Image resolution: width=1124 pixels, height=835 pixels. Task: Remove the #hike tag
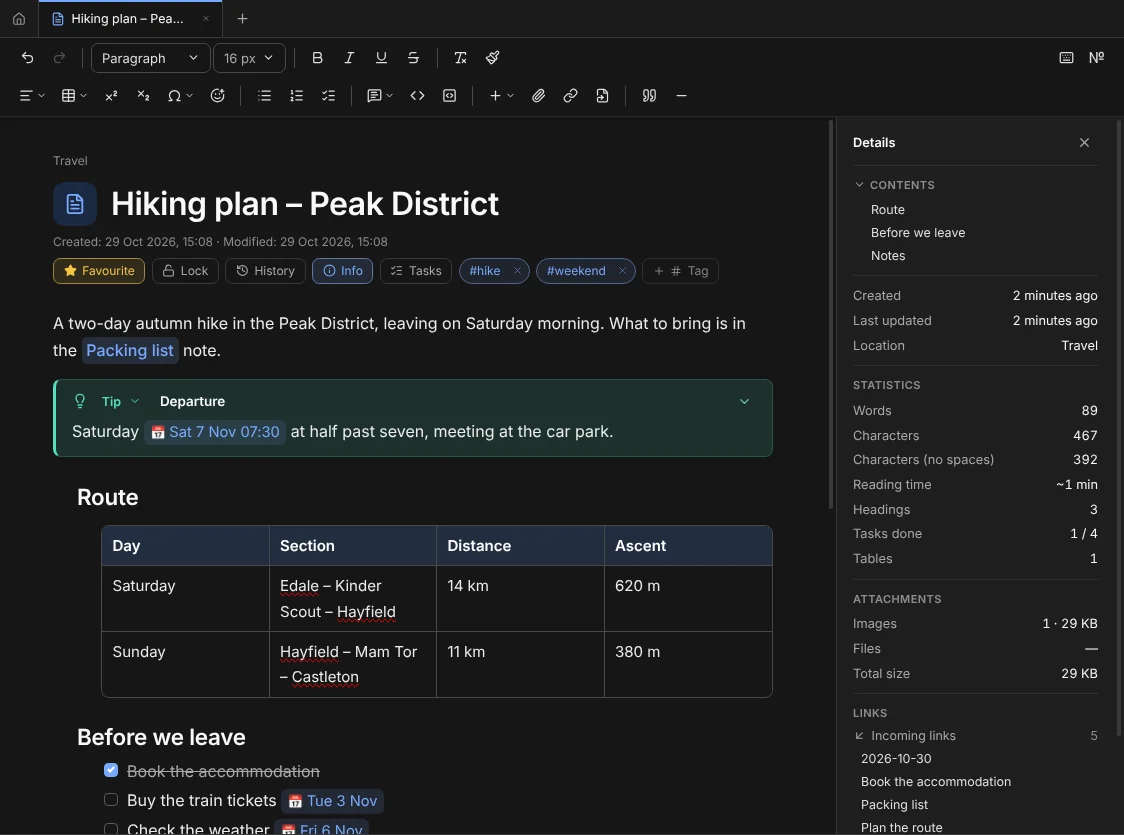coord(517,271)
